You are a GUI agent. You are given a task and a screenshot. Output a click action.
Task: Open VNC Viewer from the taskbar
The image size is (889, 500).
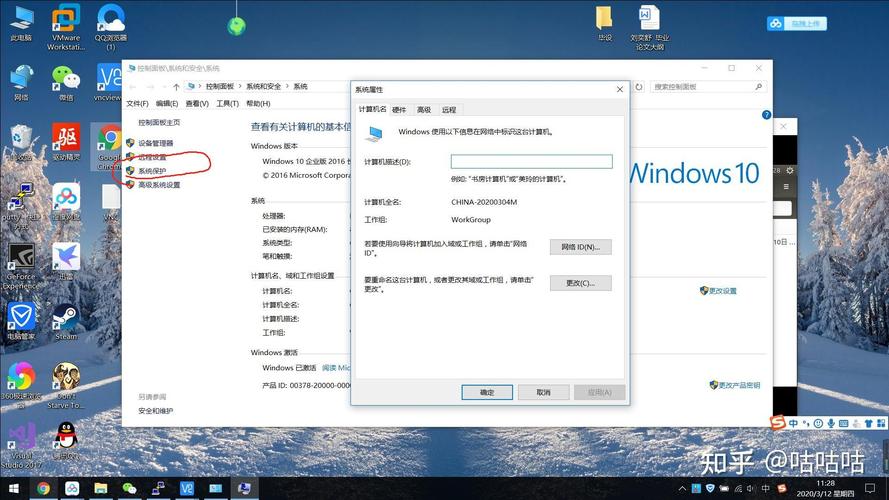coord(187,488)
